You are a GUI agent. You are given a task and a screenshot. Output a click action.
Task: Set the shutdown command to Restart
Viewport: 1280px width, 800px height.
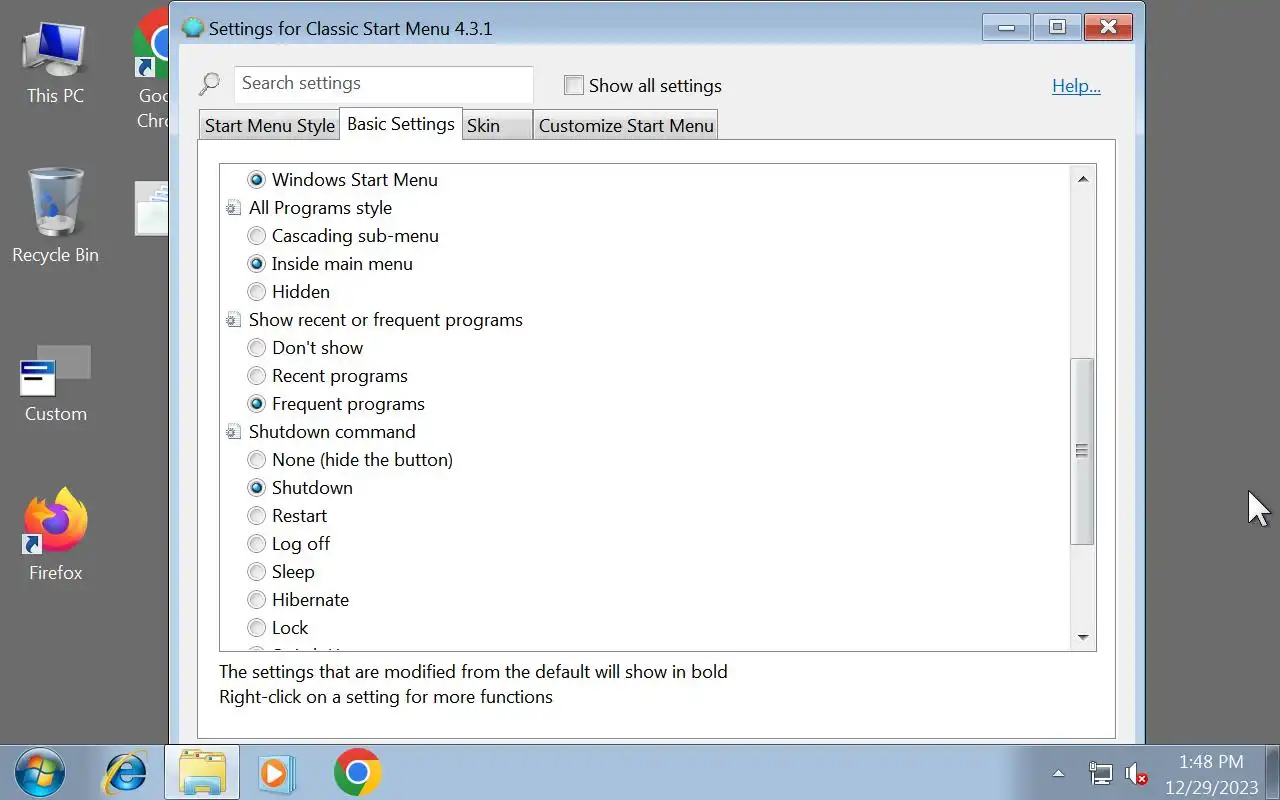coord(257,516)
